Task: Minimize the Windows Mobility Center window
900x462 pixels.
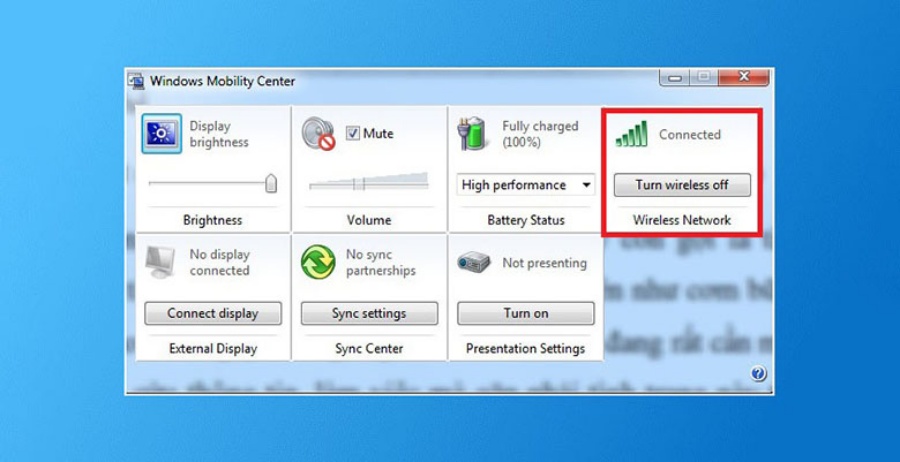Action: point(675,77)
